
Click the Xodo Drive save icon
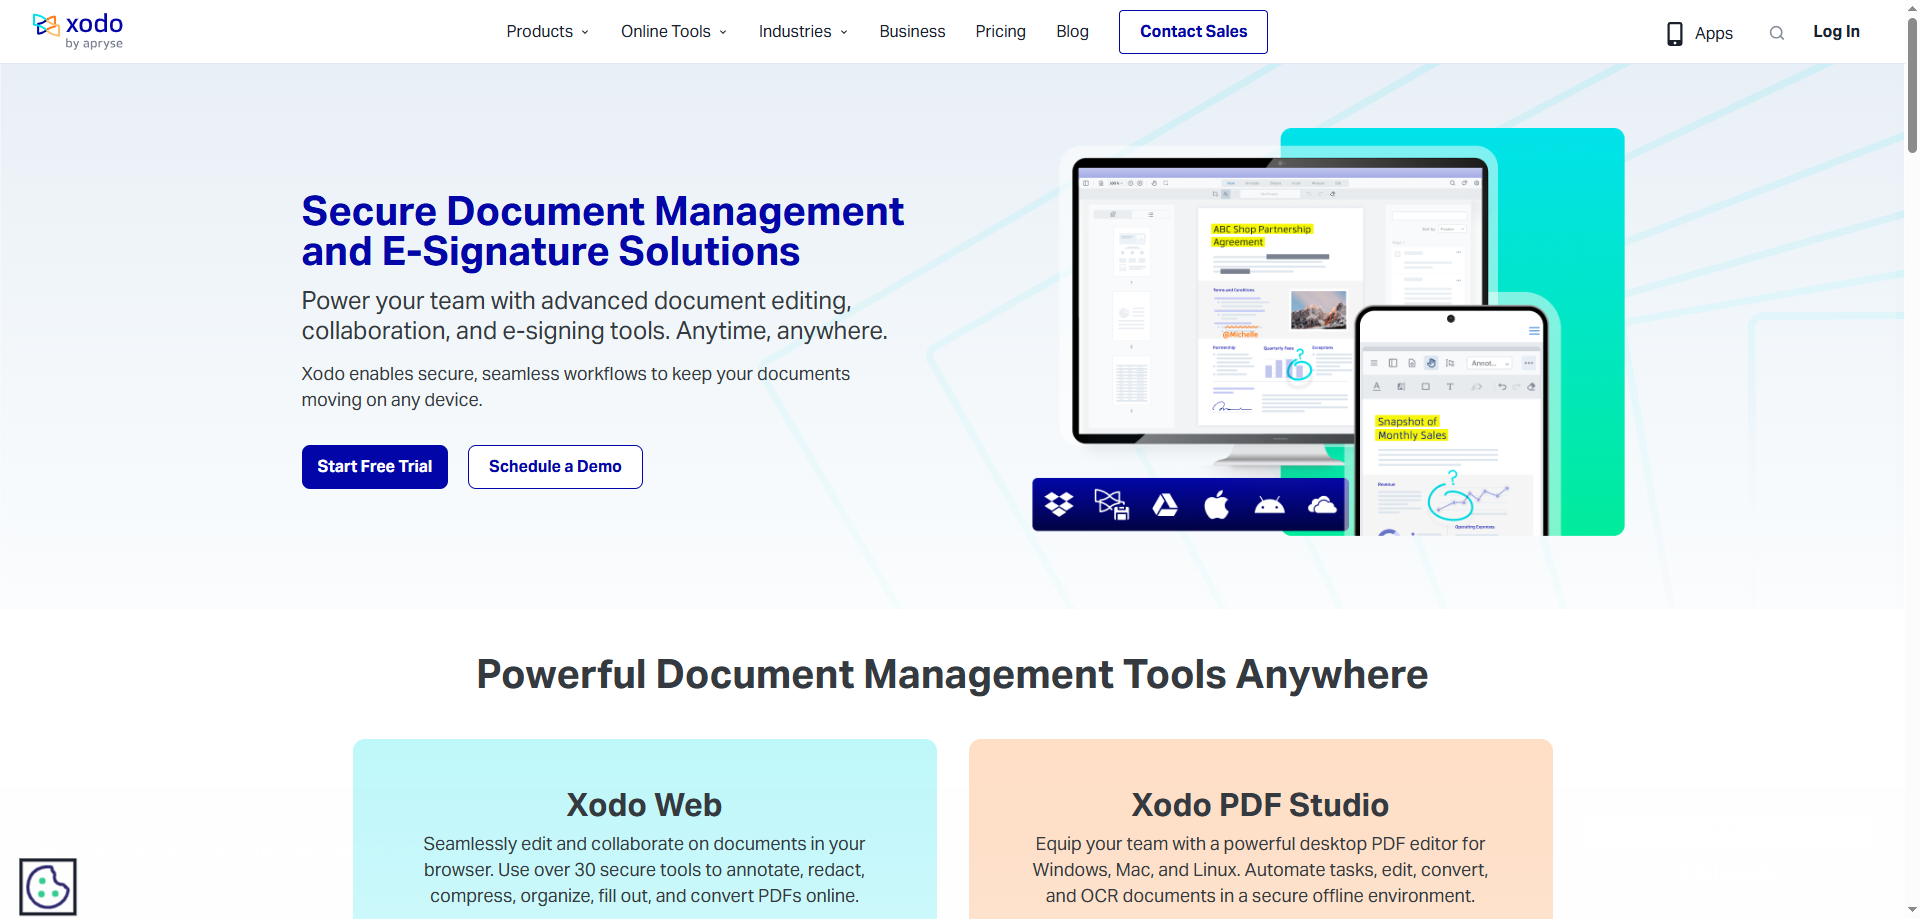click(1111, 505)
